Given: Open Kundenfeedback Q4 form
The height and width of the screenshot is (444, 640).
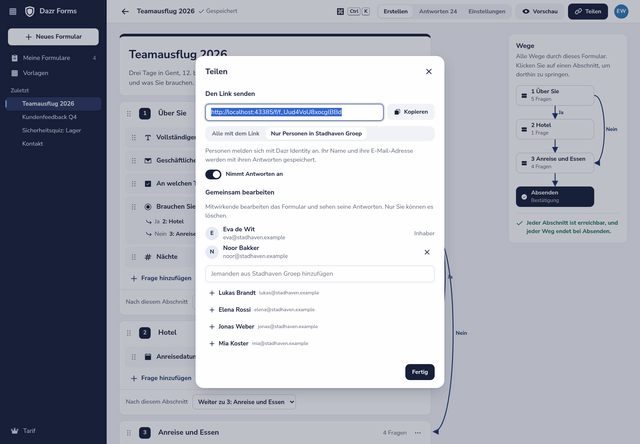Looking at the screenshot, I should (53, 117).
